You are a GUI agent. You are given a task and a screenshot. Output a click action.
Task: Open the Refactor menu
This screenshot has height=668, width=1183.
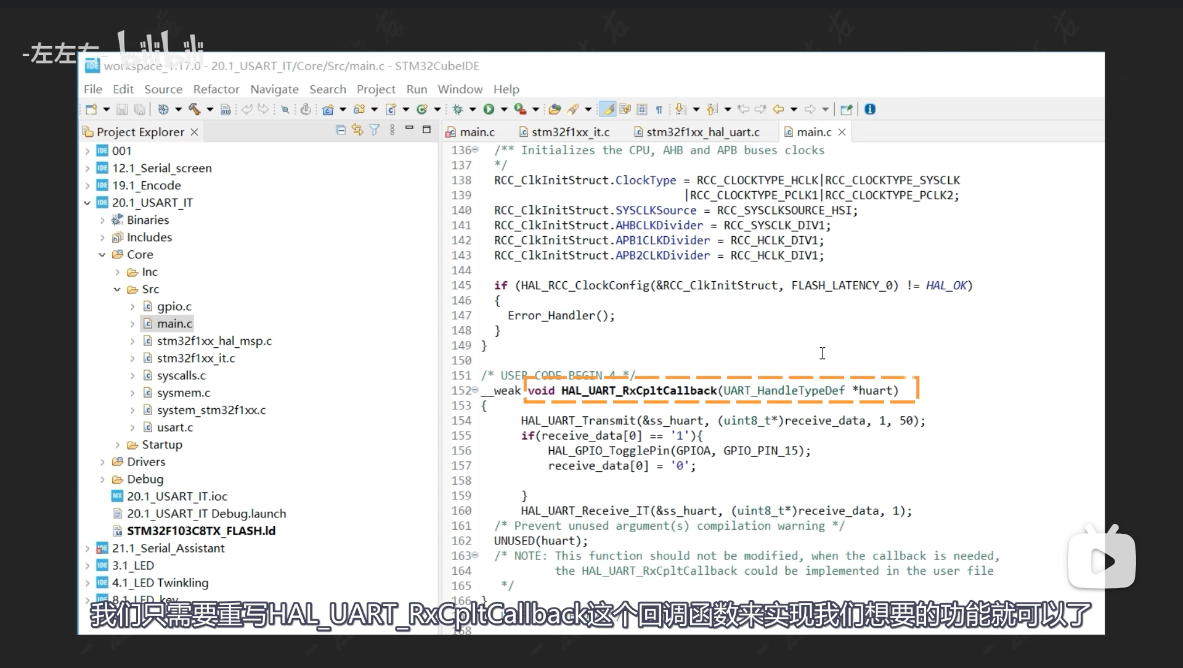pos(216,89)
